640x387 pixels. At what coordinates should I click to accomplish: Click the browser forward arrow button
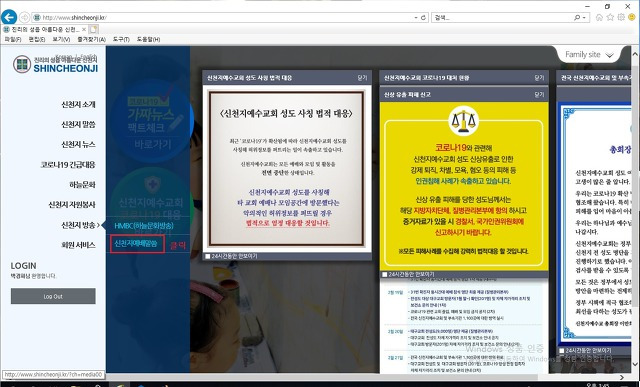(x=24, y=17)
